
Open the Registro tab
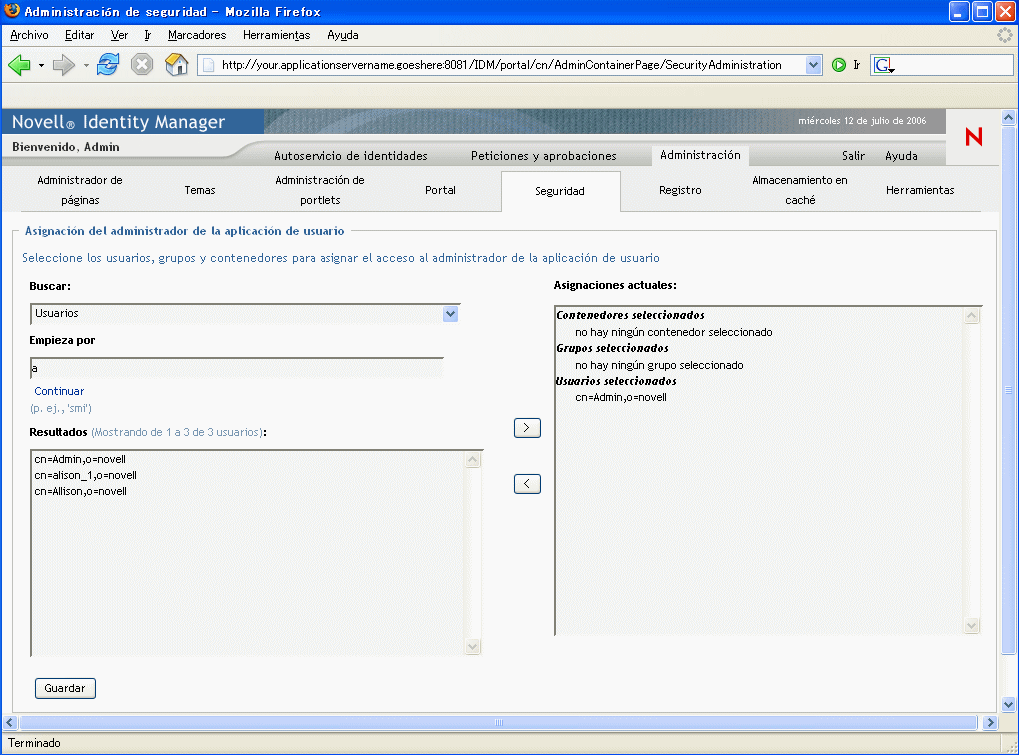tap(680, 190)
